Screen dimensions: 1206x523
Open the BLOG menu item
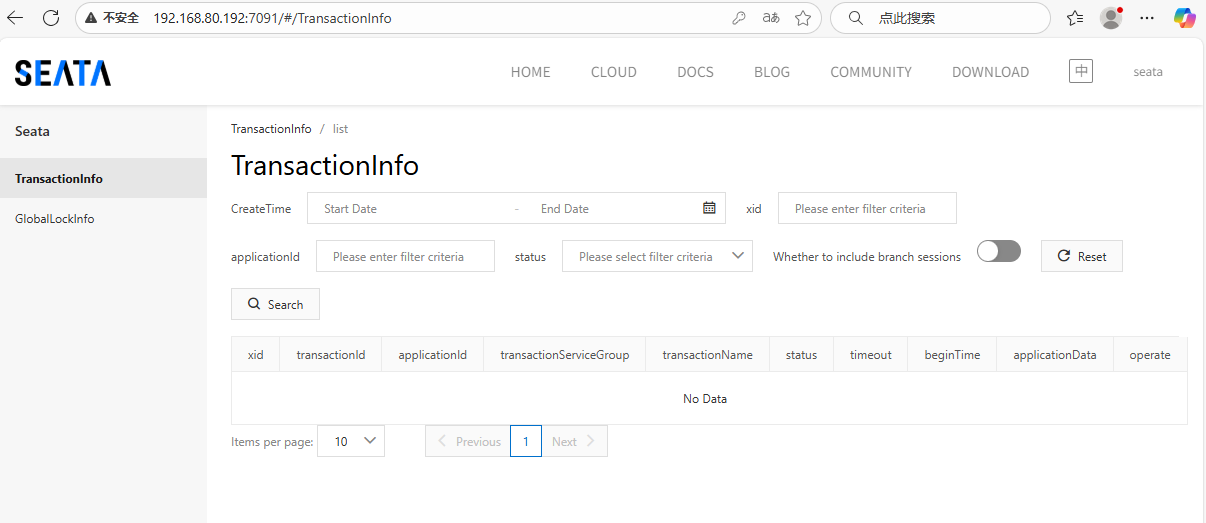point(772,72)
